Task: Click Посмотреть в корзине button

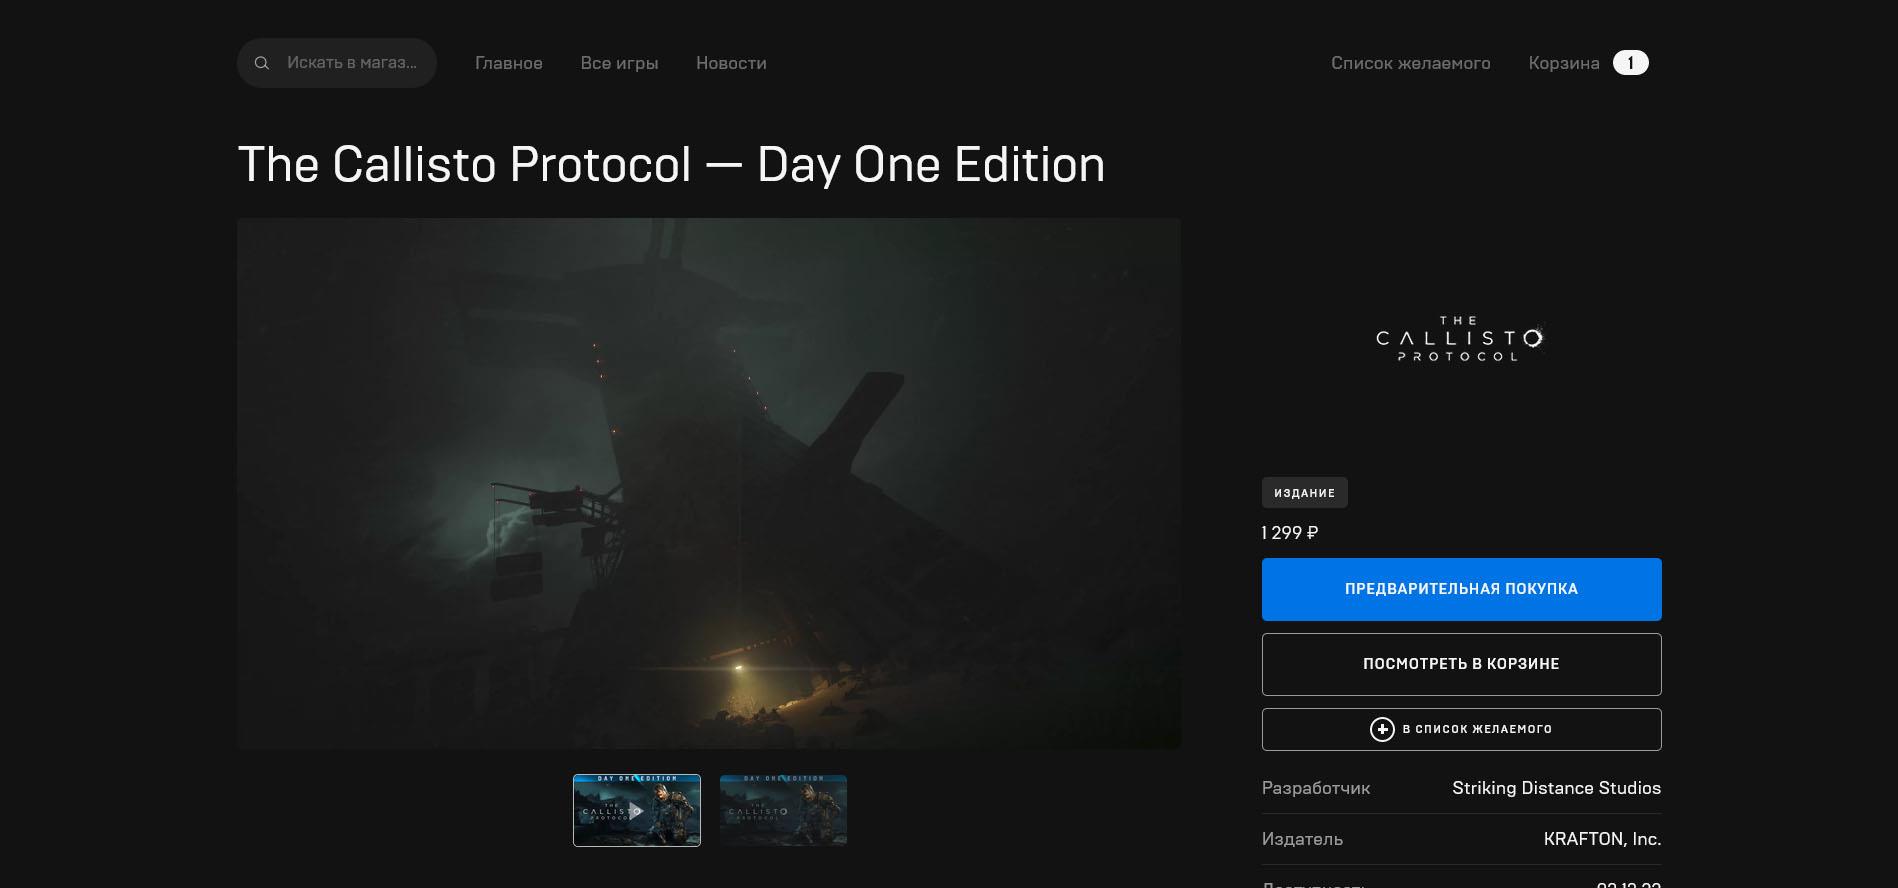Action: pos(1461,664)
